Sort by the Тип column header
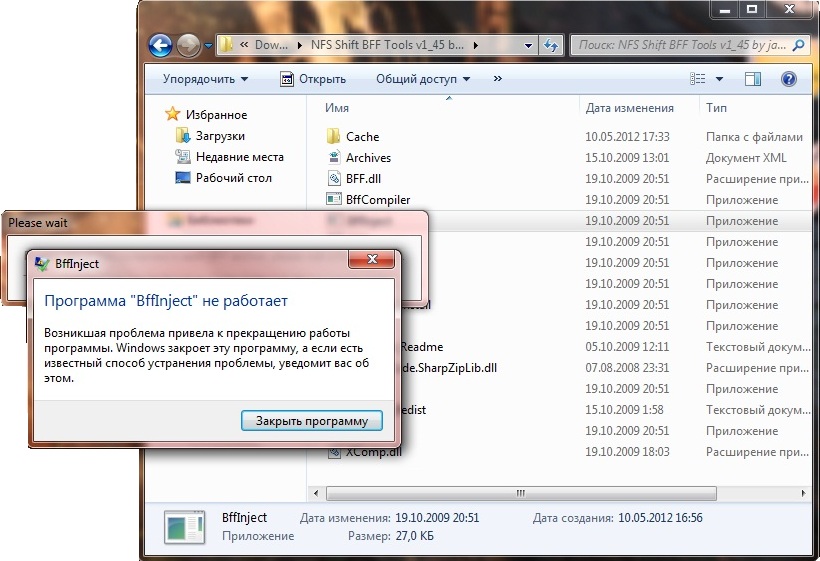 point(716,108)
